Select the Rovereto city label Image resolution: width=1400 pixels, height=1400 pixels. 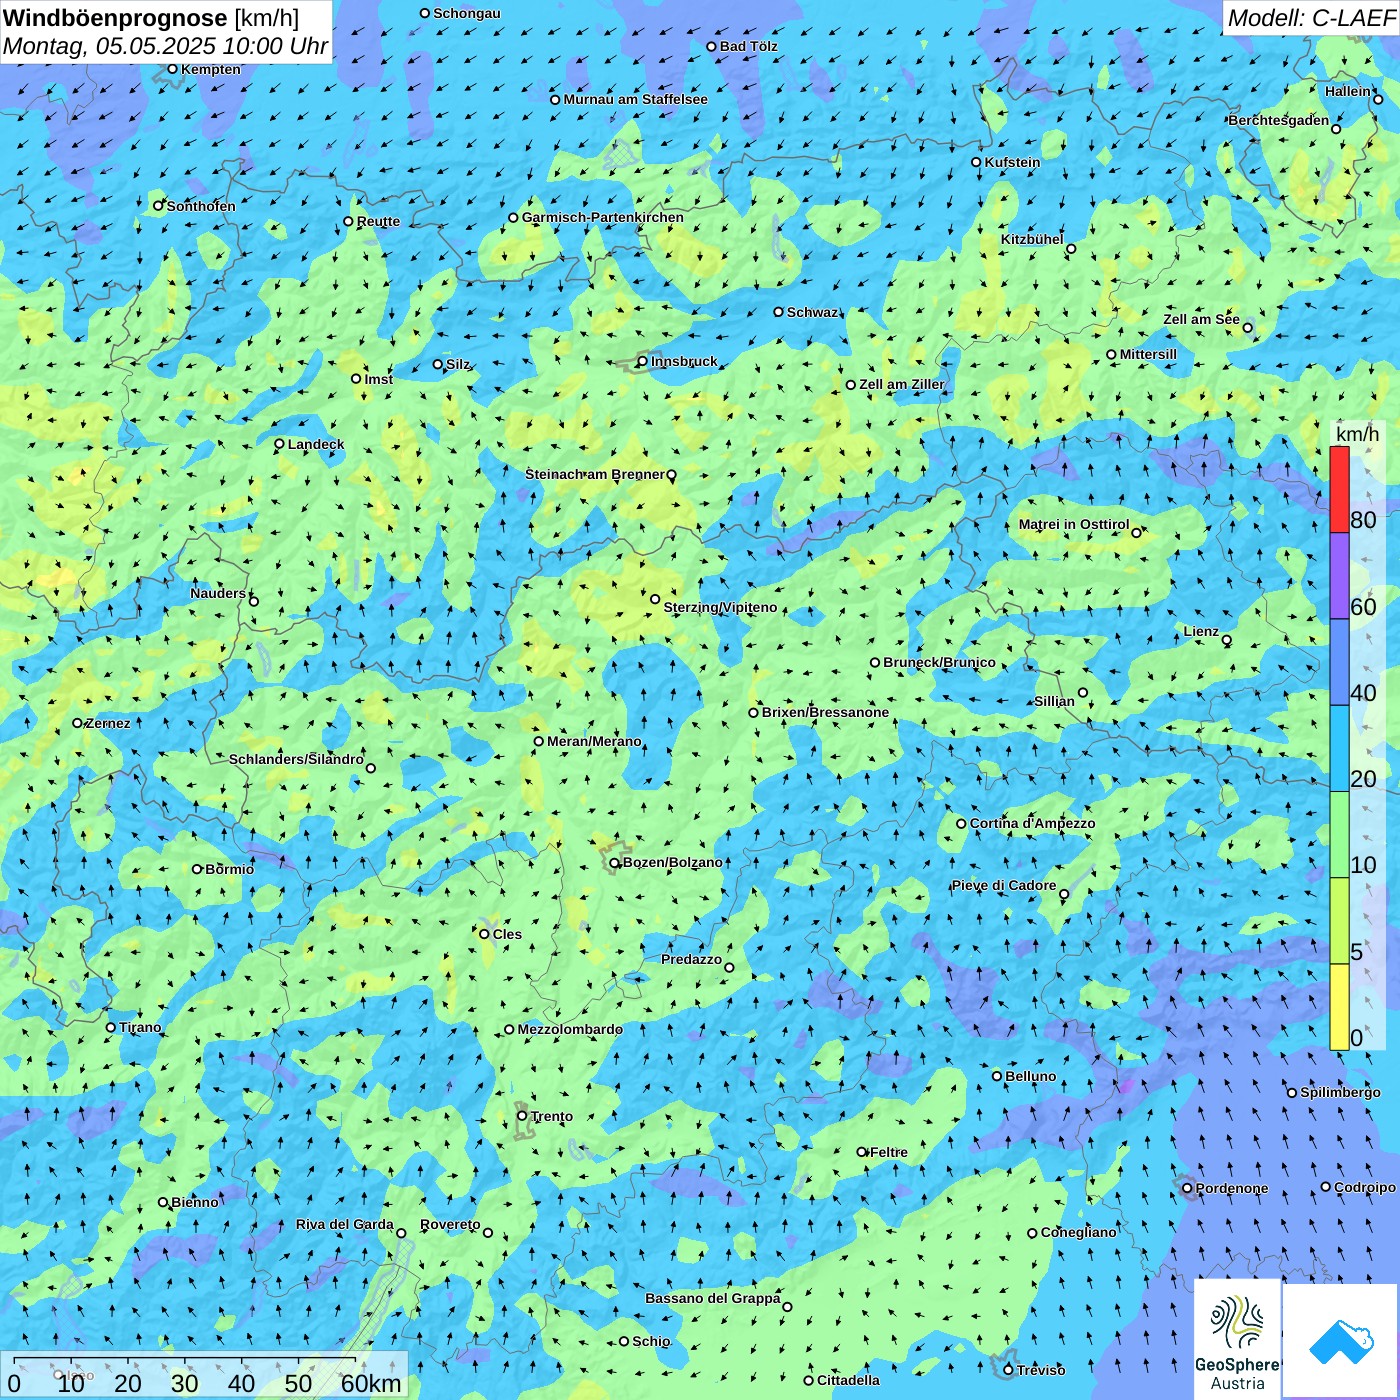[450, 1224]
